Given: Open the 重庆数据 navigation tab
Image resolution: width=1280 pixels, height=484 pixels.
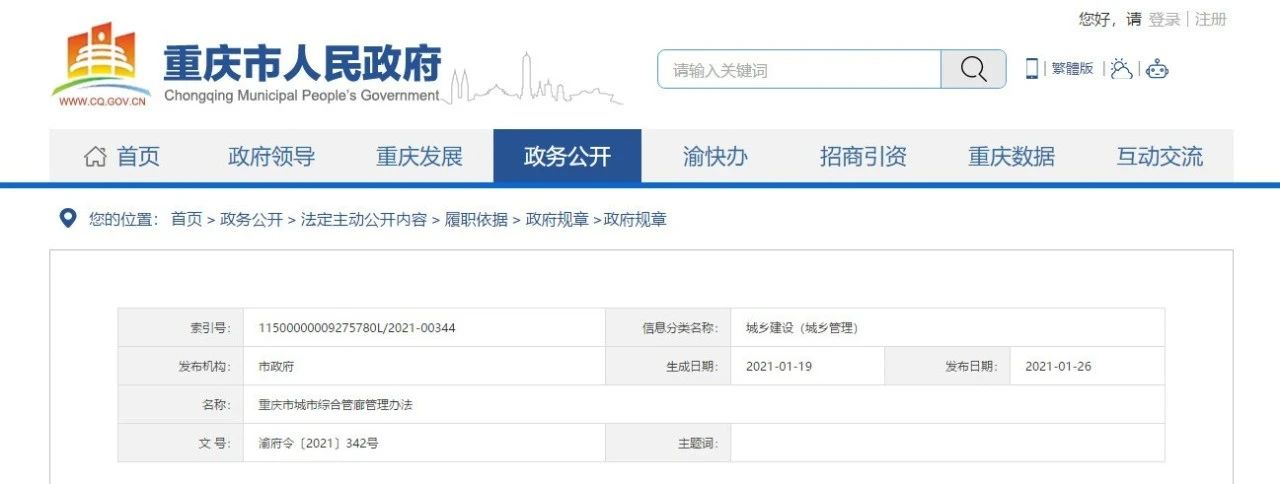Looking at the screenshot, I should 1011,156.
